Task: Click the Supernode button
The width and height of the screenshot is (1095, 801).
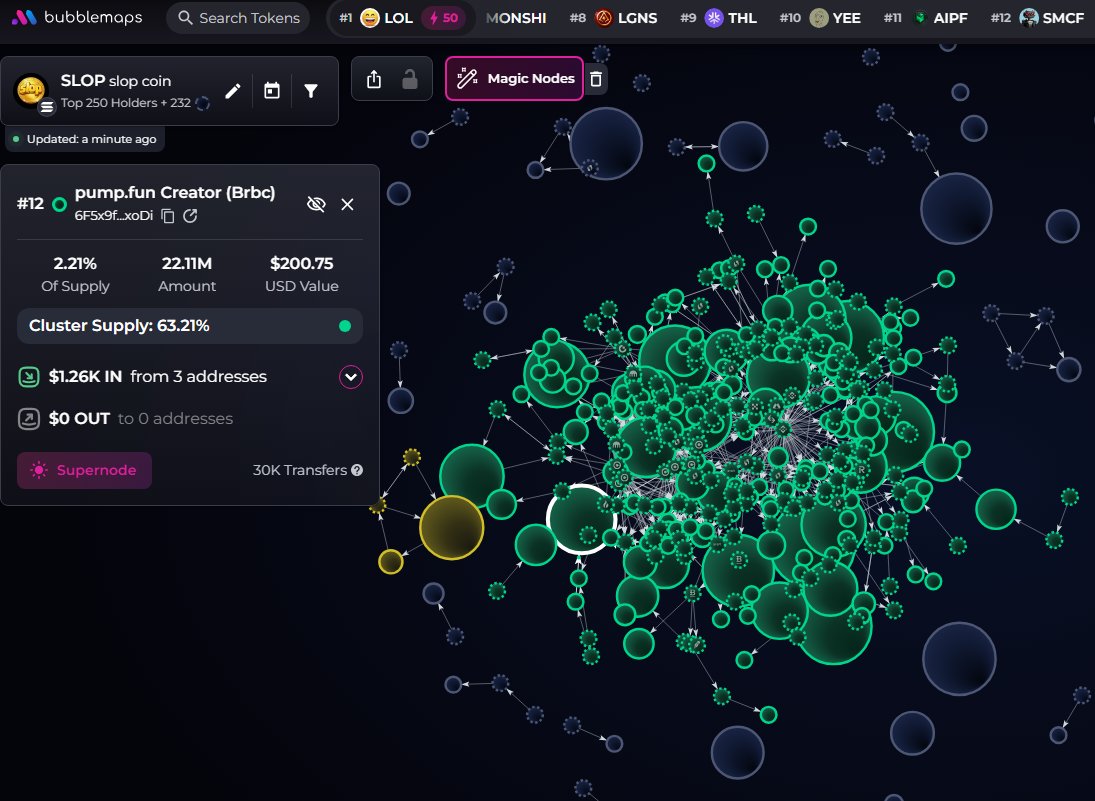Action: [x=84, y=470]
